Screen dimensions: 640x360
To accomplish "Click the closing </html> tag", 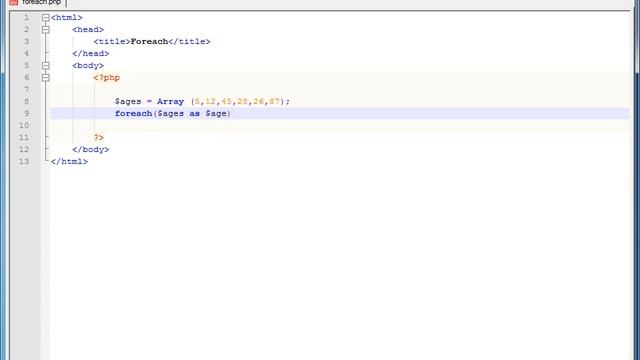I will 69,162.
